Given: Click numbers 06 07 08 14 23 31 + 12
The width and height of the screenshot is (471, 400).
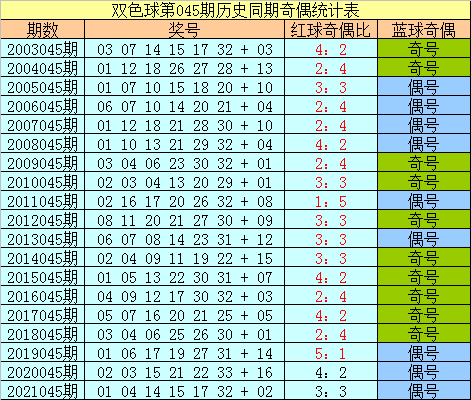Looking at the screenshot, I should (x=185, y=239).
